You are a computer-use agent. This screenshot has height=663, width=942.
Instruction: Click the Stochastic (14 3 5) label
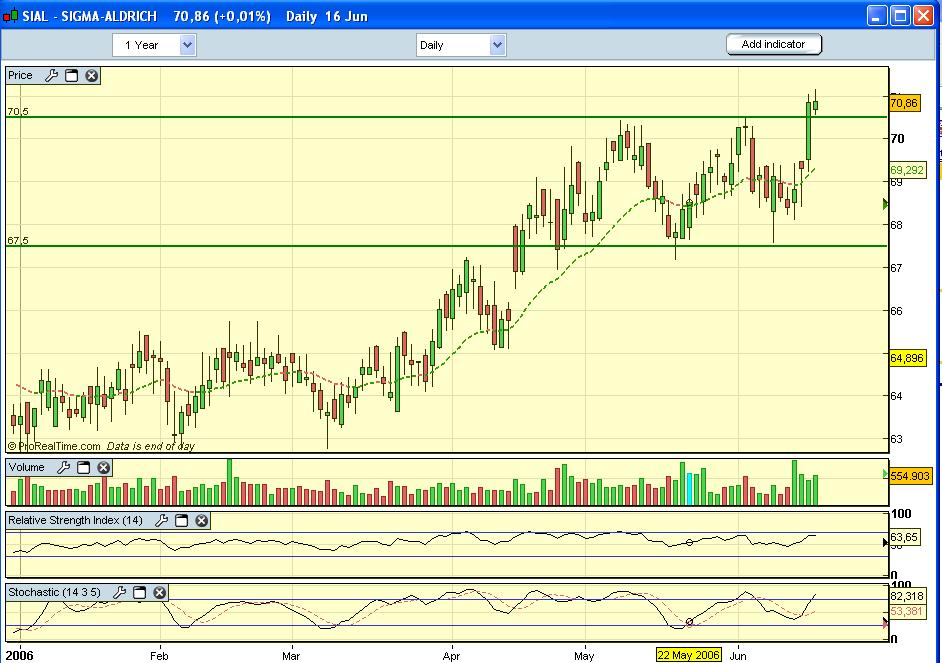pos(55,592)
